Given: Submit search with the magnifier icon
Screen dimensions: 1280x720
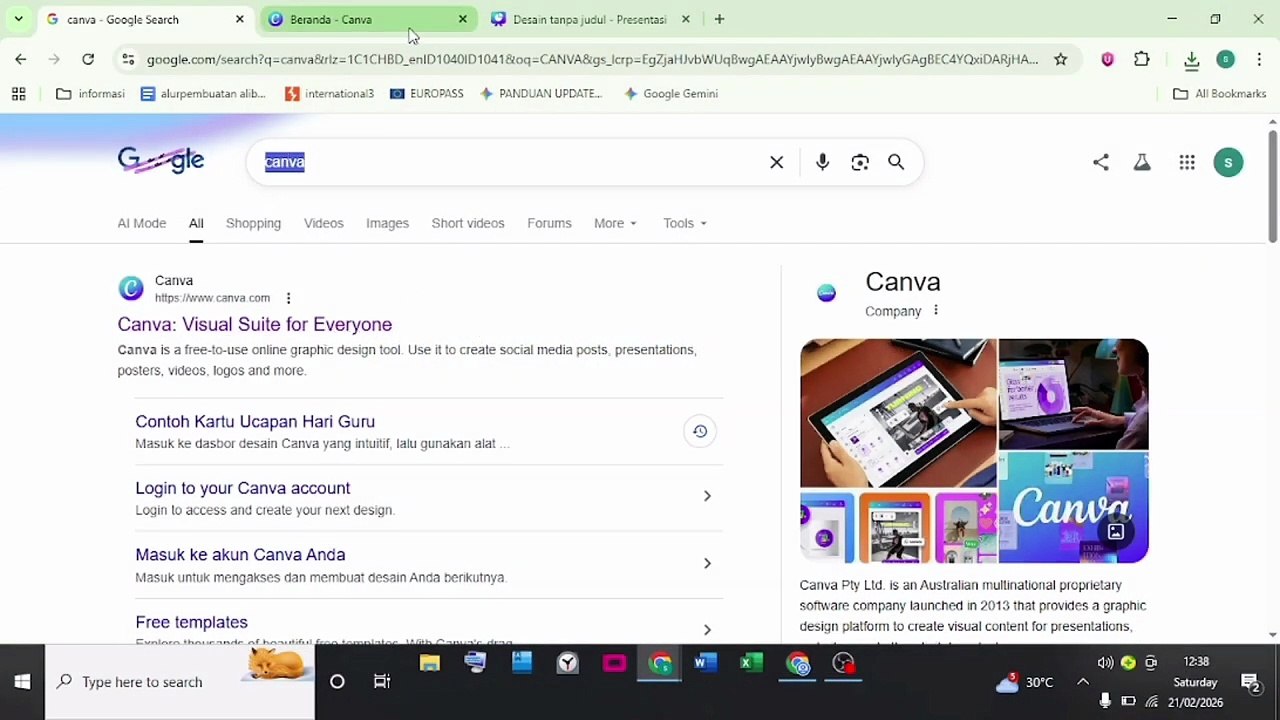Looking at the screenshot, I should click(x=896, y=162).
